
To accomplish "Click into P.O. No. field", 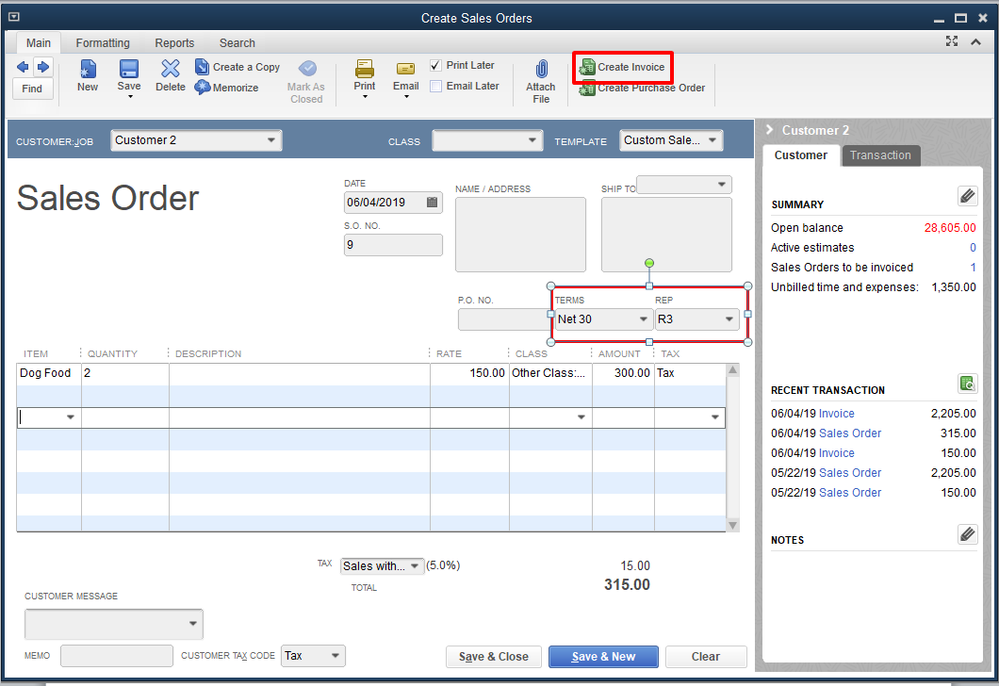I will tap(503, 319).
